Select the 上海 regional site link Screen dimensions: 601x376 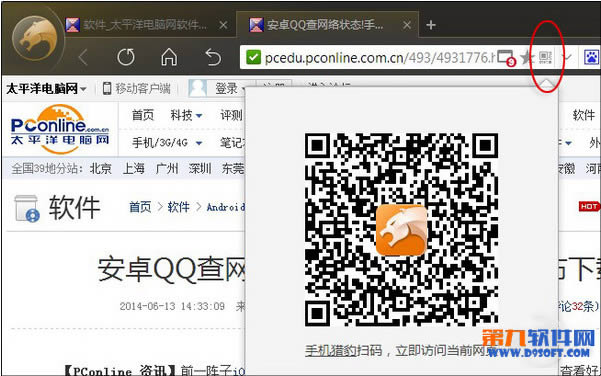(x=133, y=168)
